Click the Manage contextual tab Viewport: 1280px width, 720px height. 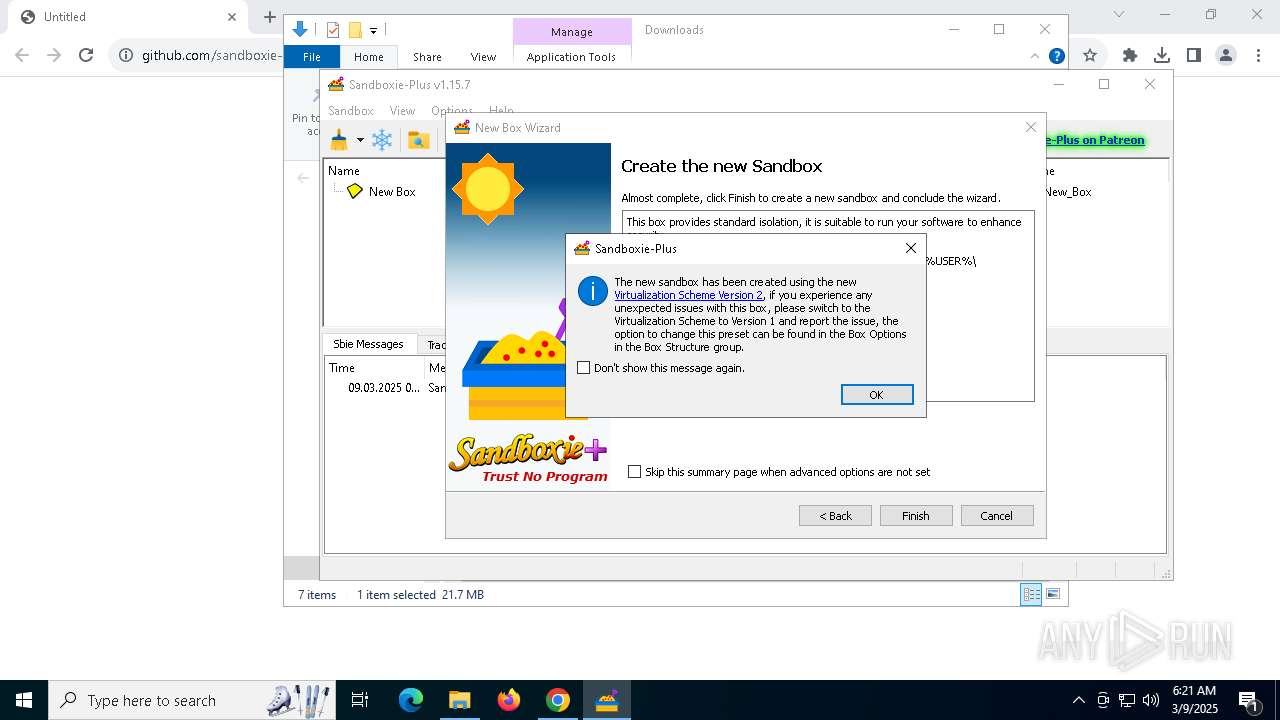click(572, 32)
